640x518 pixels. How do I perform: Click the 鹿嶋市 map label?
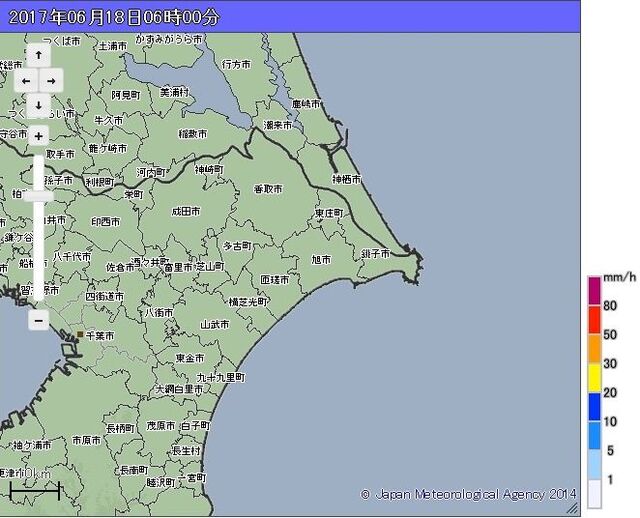(306, 104)
